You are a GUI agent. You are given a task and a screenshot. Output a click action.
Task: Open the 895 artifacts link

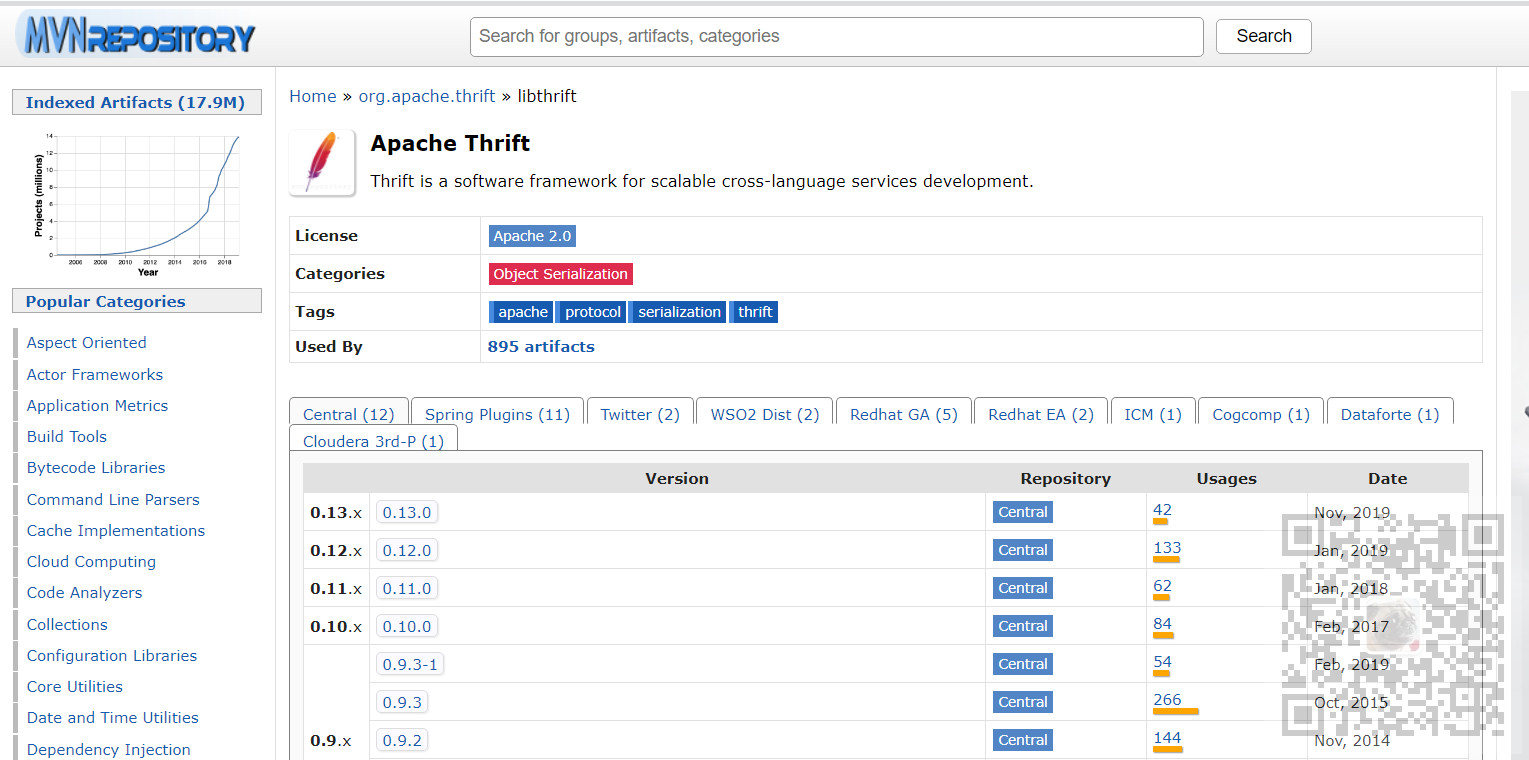541,347
